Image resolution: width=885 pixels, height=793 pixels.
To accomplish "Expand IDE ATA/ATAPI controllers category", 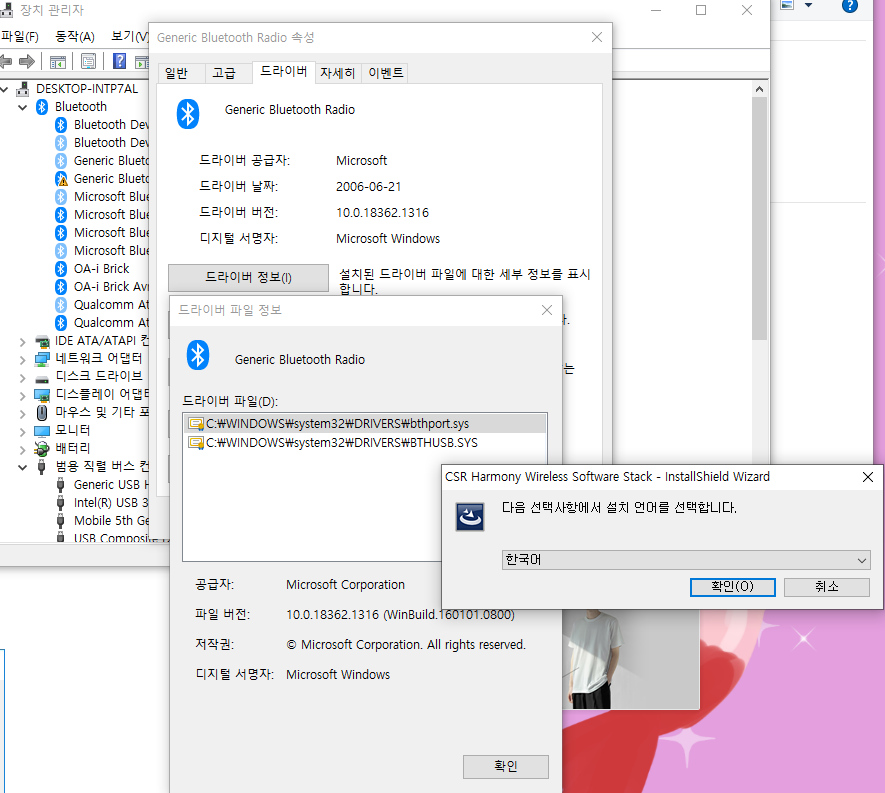I will [x=23, y=341].
